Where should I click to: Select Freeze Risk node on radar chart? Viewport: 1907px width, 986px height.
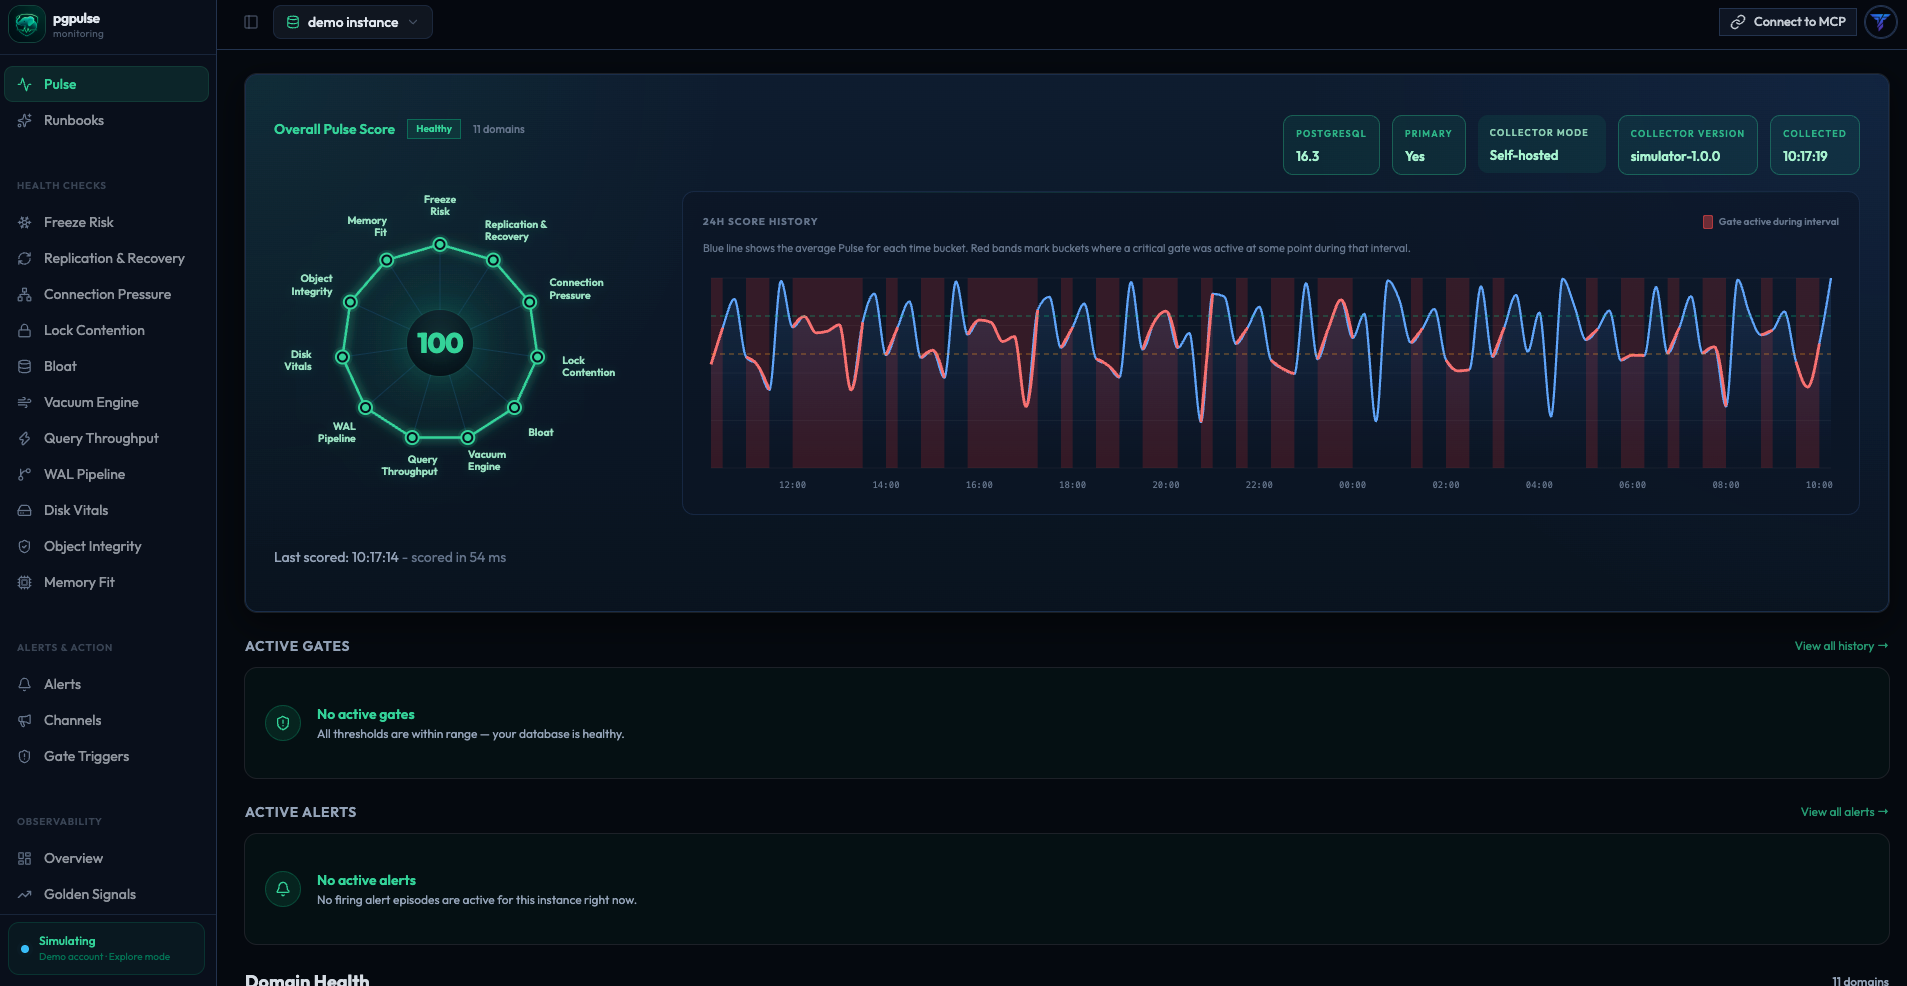pos(440,244)
